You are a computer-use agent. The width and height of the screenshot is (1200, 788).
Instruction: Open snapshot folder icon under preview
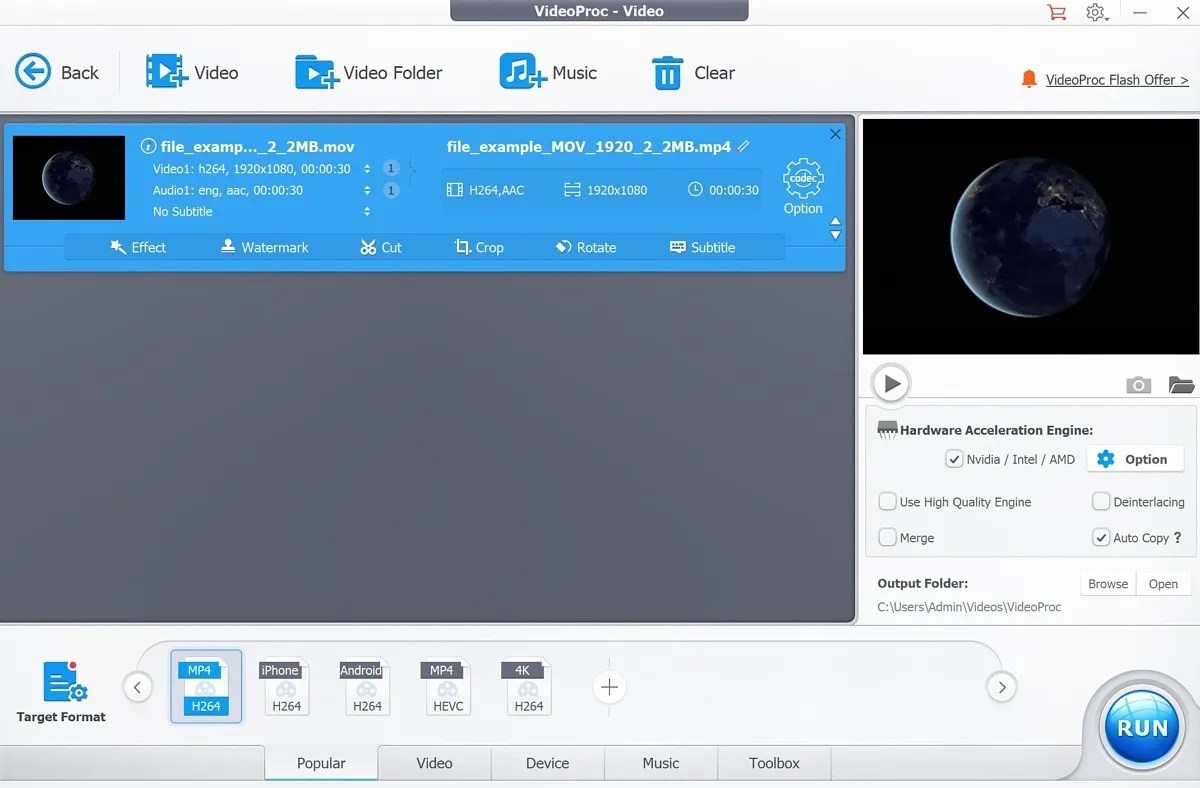click(x=1181, y=385)
